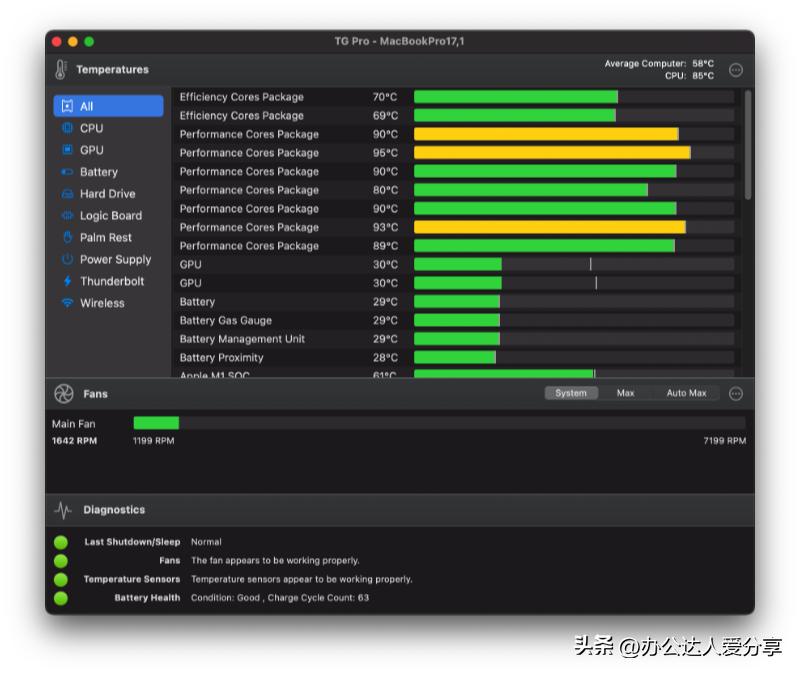Open the Hard Drive category icon

pyautogui.click(x=67, y=194)
